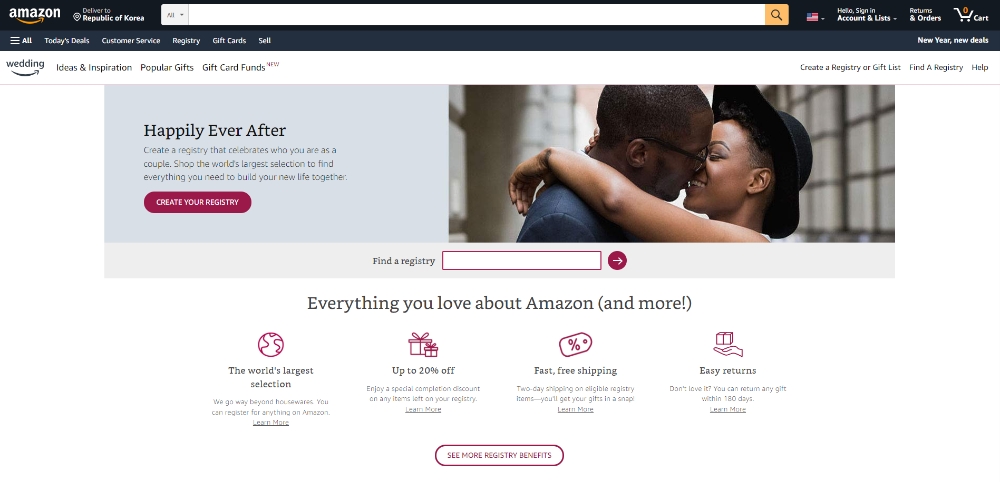Open the shopping cart icon

971,15
